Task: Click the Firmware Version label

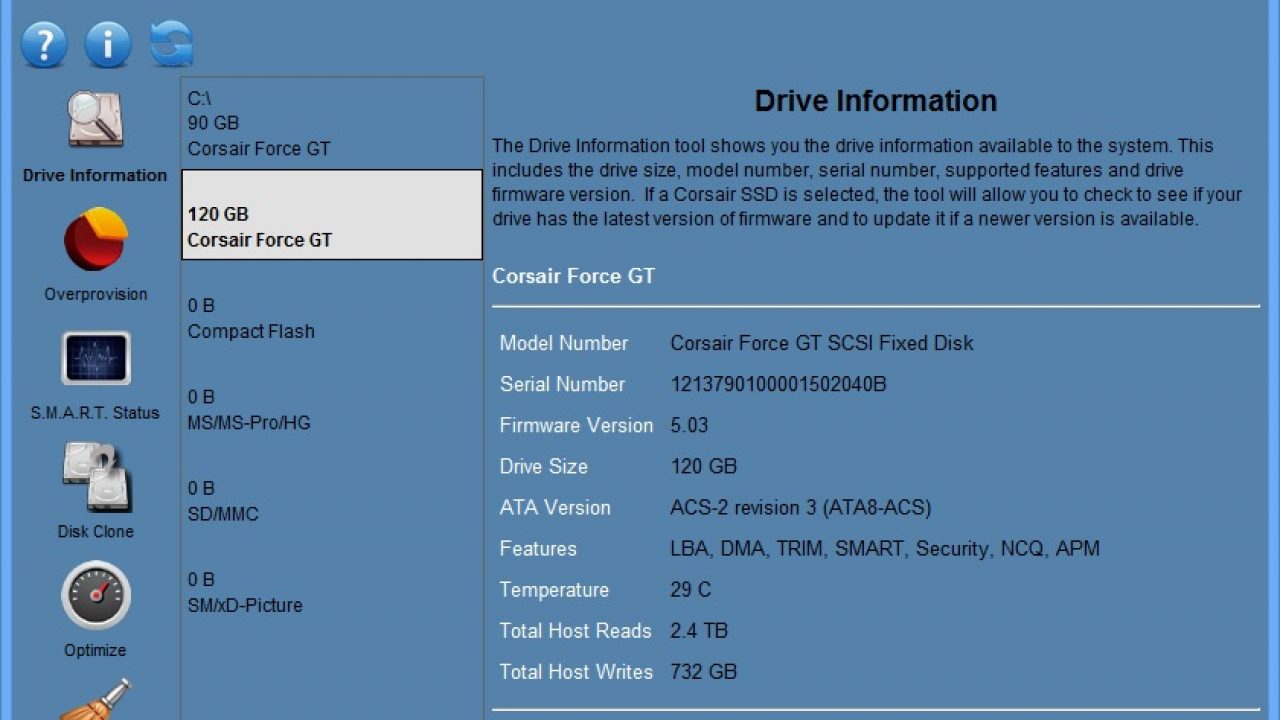Action: pos(576,425)
